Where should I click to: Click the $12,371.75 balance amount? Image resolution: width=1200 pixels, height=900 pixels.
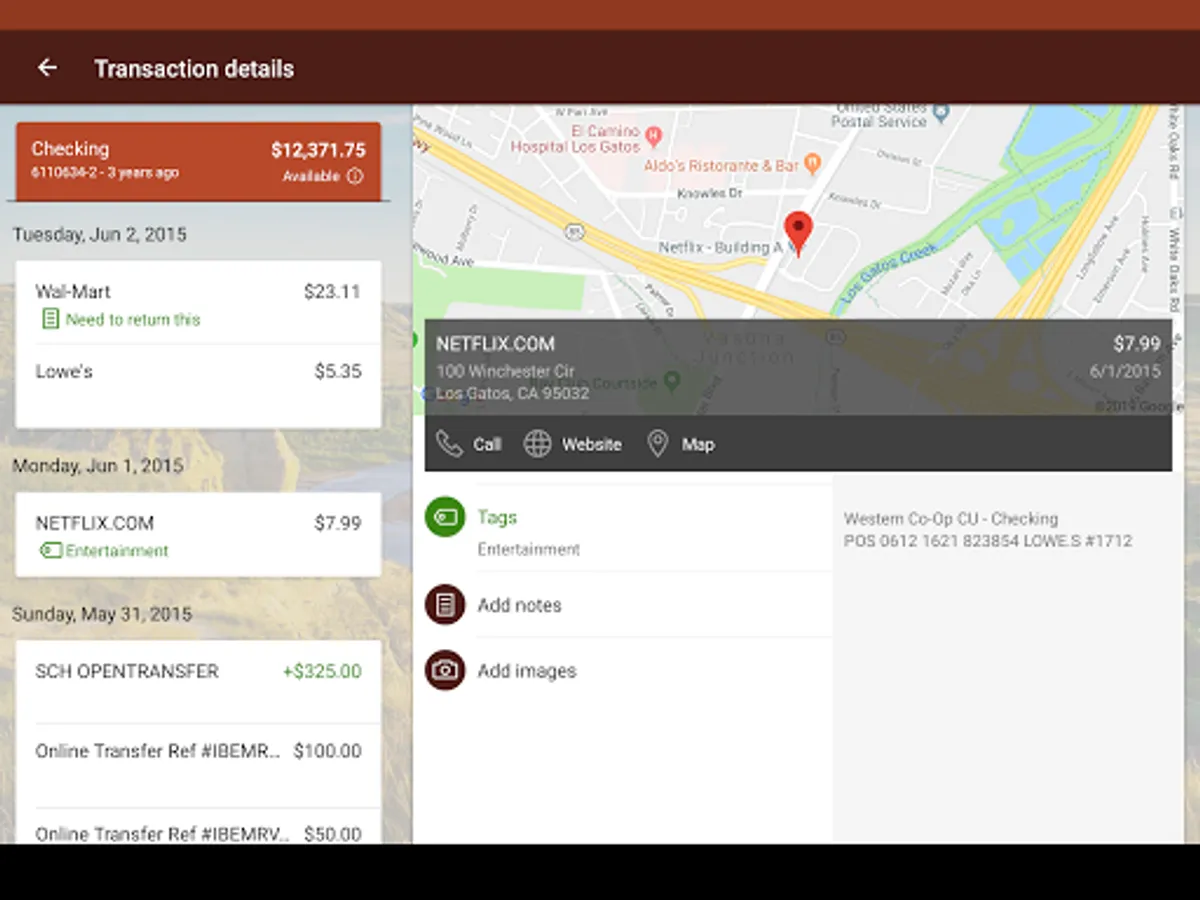tap(318, 150)
